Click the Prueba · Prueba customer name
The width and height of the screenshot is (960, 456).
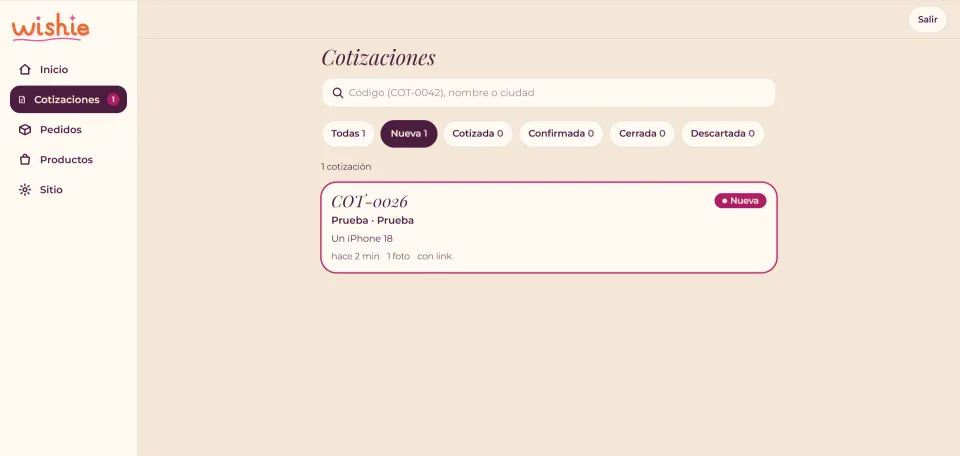point(372,220)
